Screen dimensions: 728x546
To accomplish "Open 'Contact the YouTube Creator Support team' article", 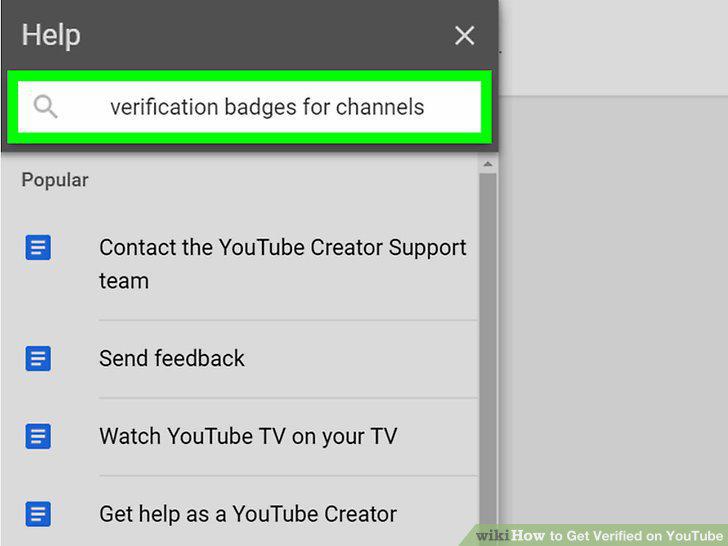I will (x=282, y=264).
